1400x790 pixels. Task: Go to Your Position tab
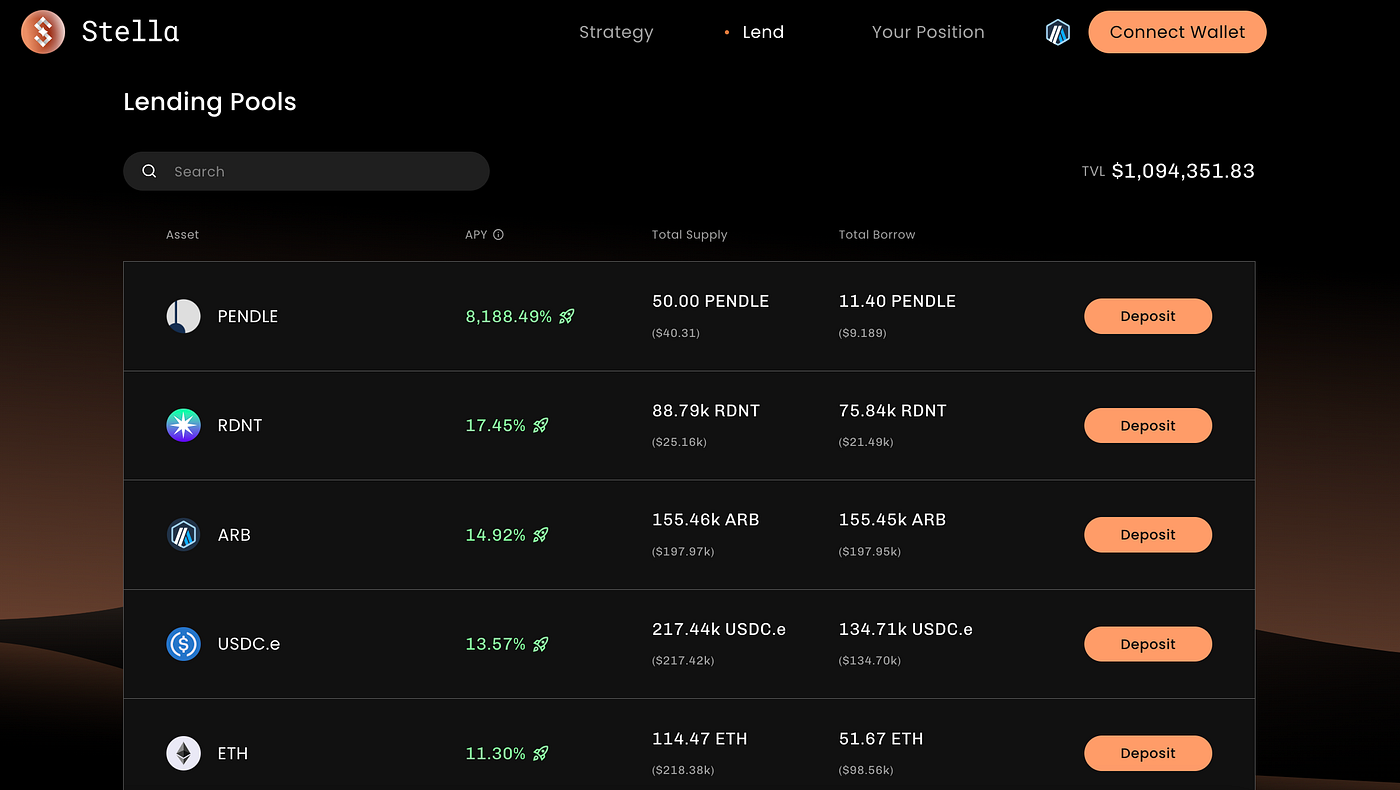[928, 32]
